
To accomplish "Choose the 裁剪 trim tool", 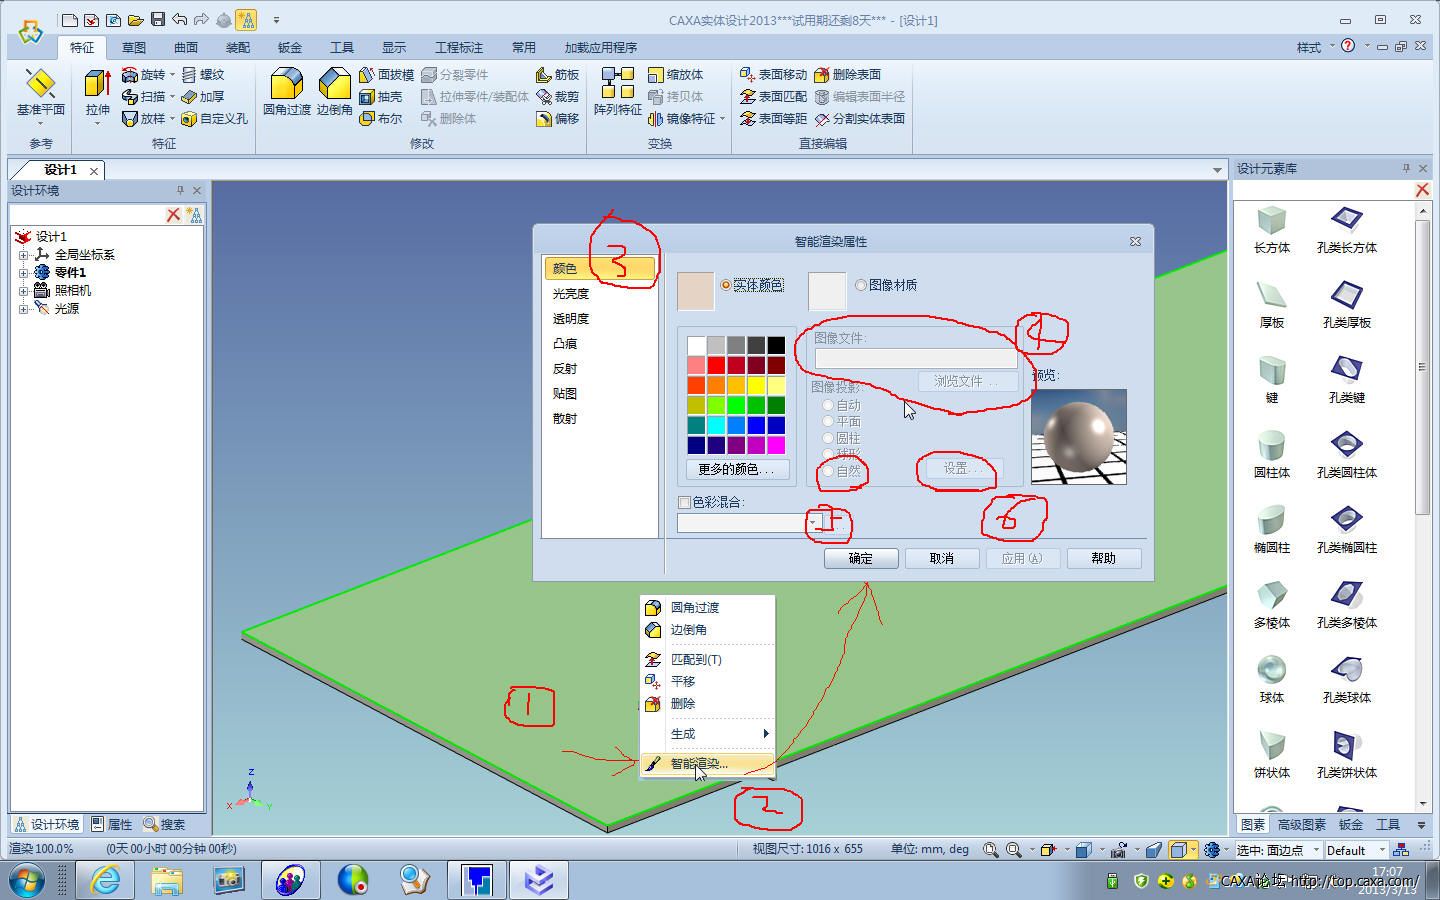I will point(558,97).
